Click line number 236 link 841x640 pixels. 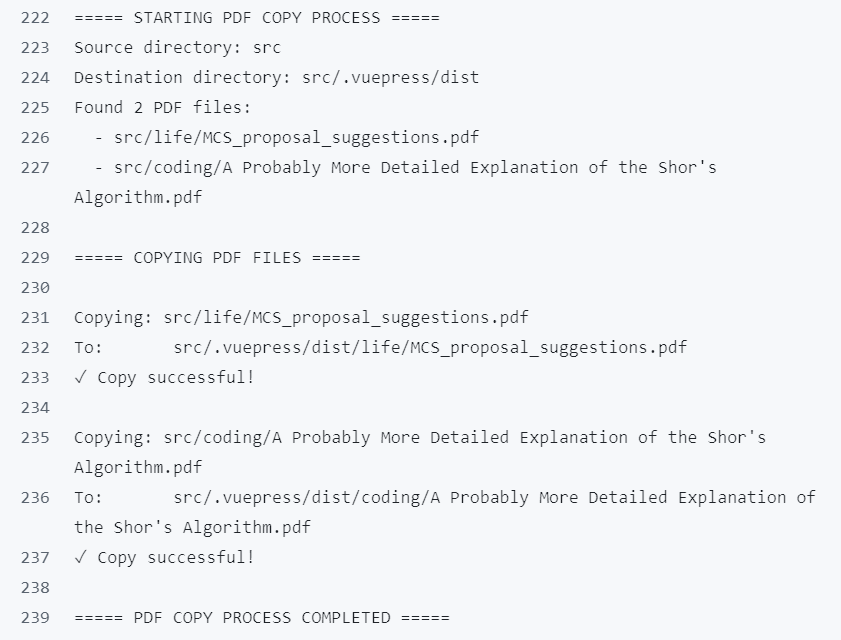click(35, 498)
